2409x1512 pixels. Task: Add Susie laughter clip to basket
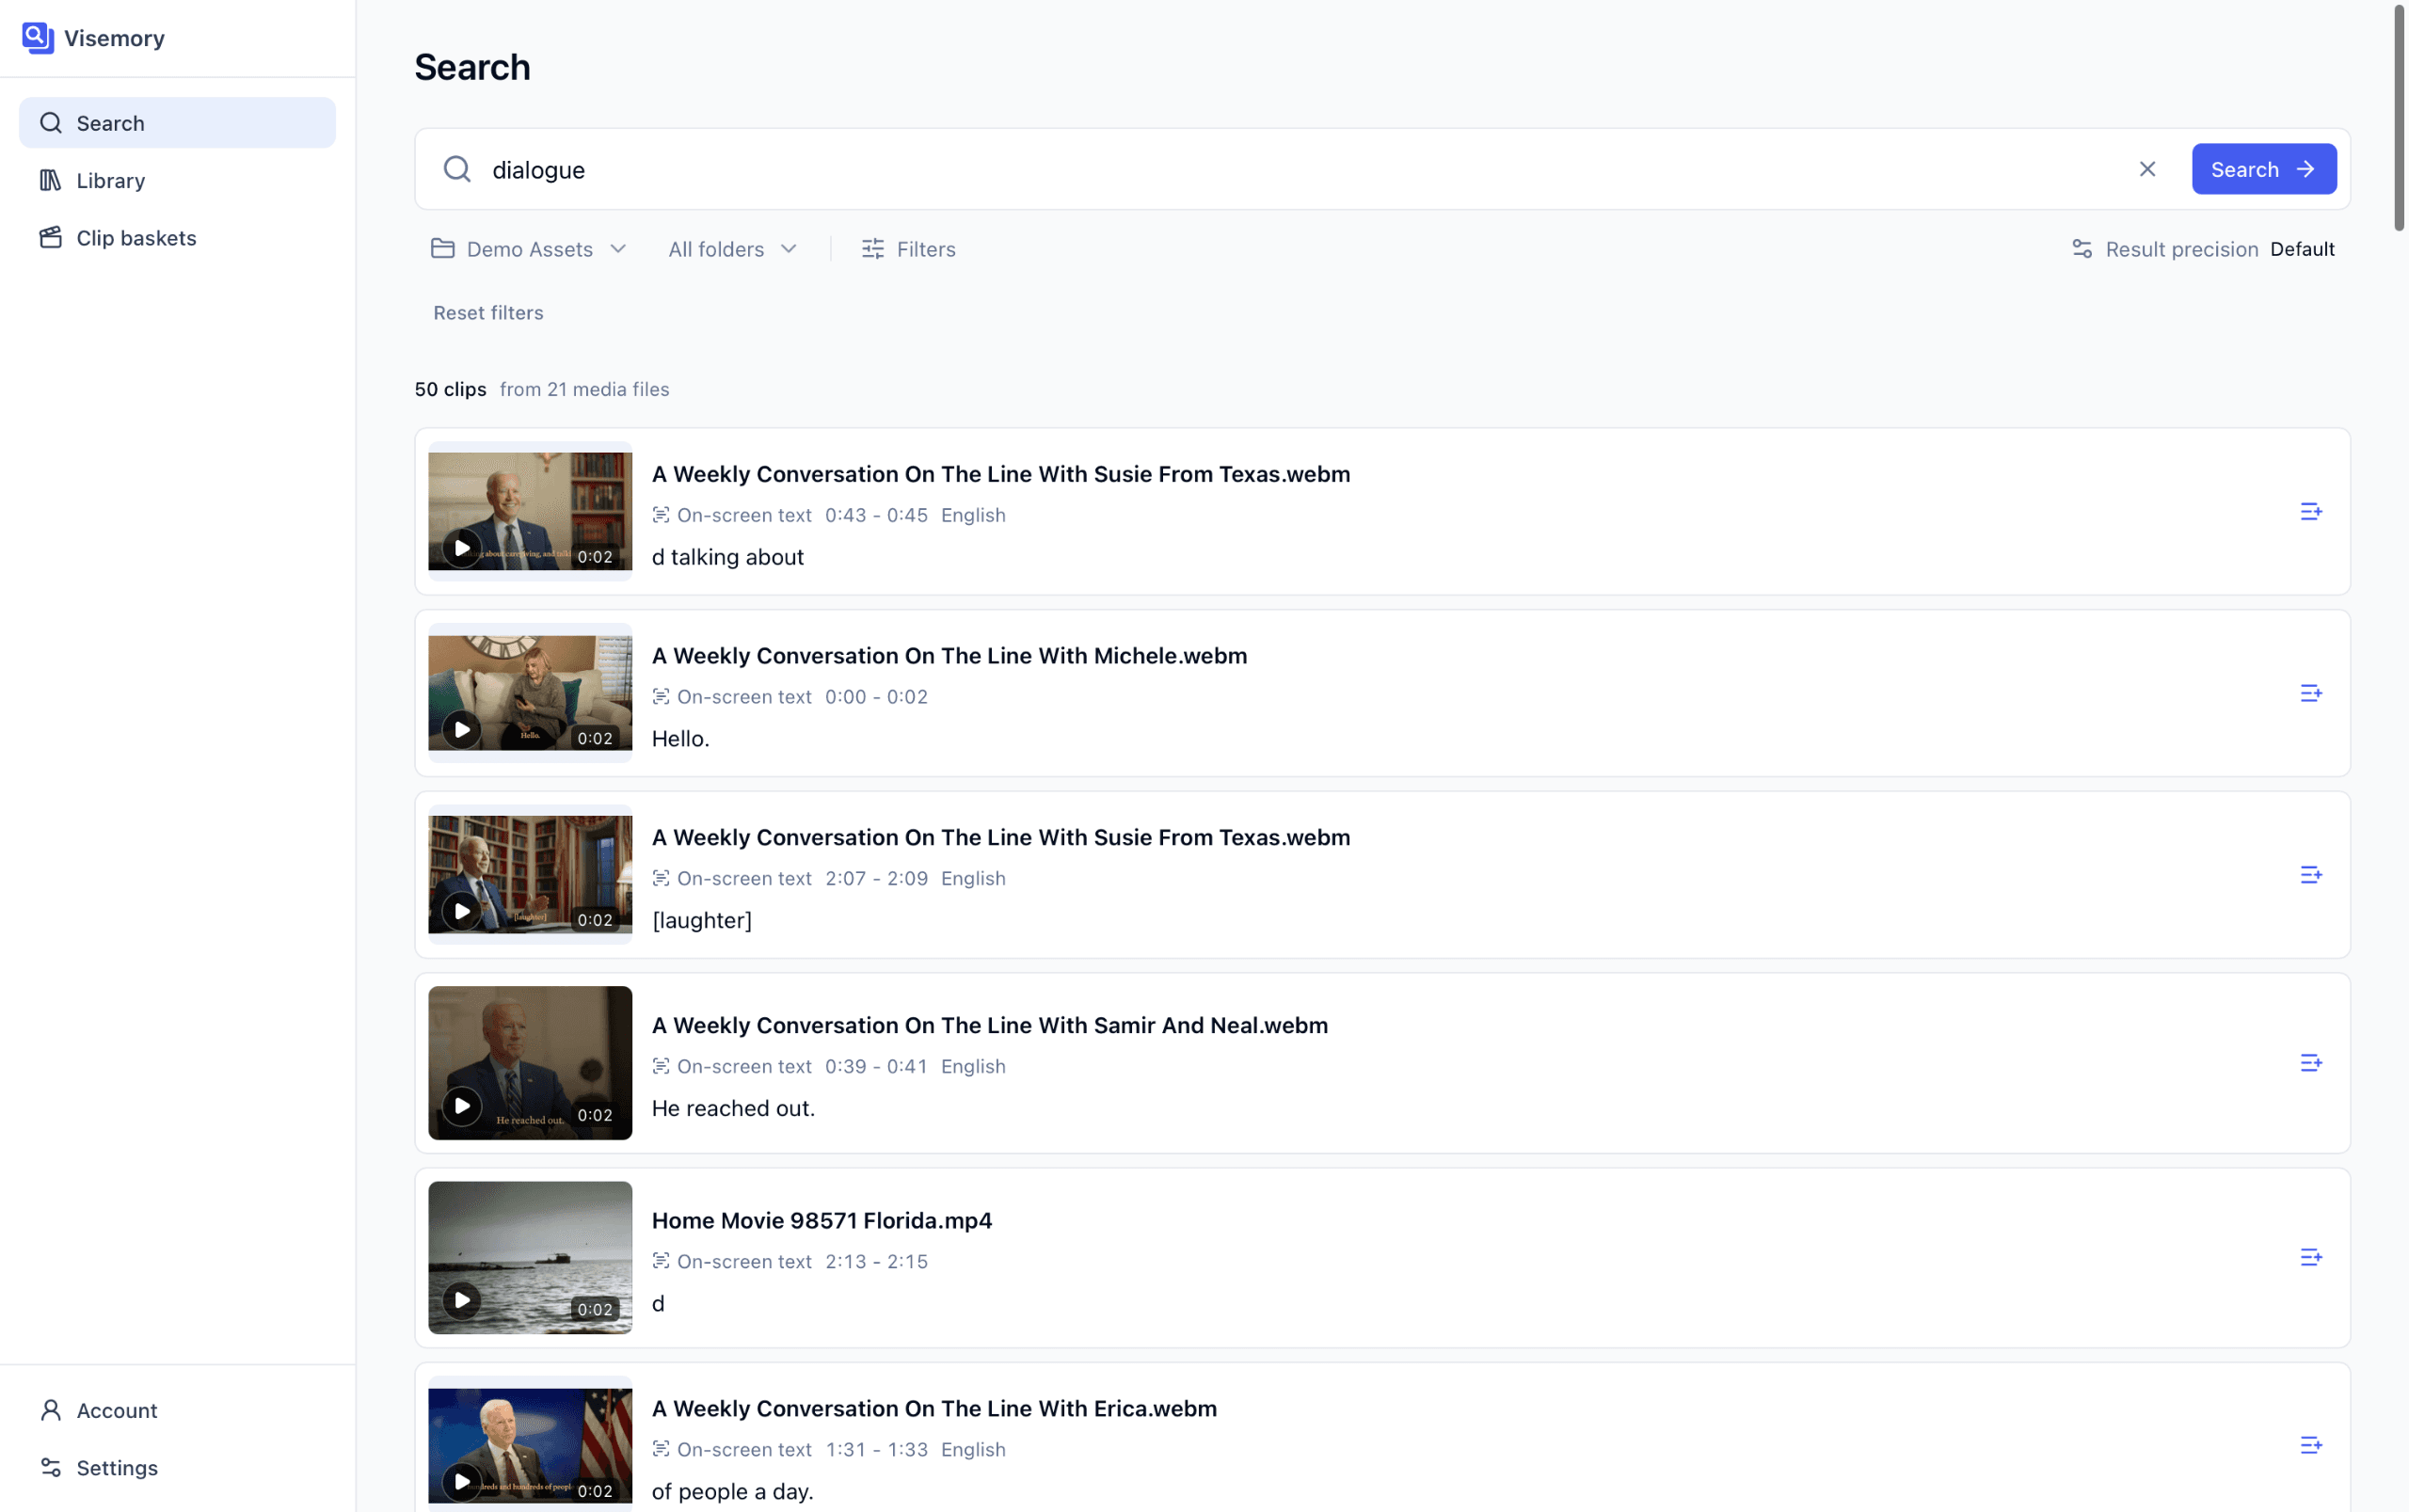[2310, 875]
